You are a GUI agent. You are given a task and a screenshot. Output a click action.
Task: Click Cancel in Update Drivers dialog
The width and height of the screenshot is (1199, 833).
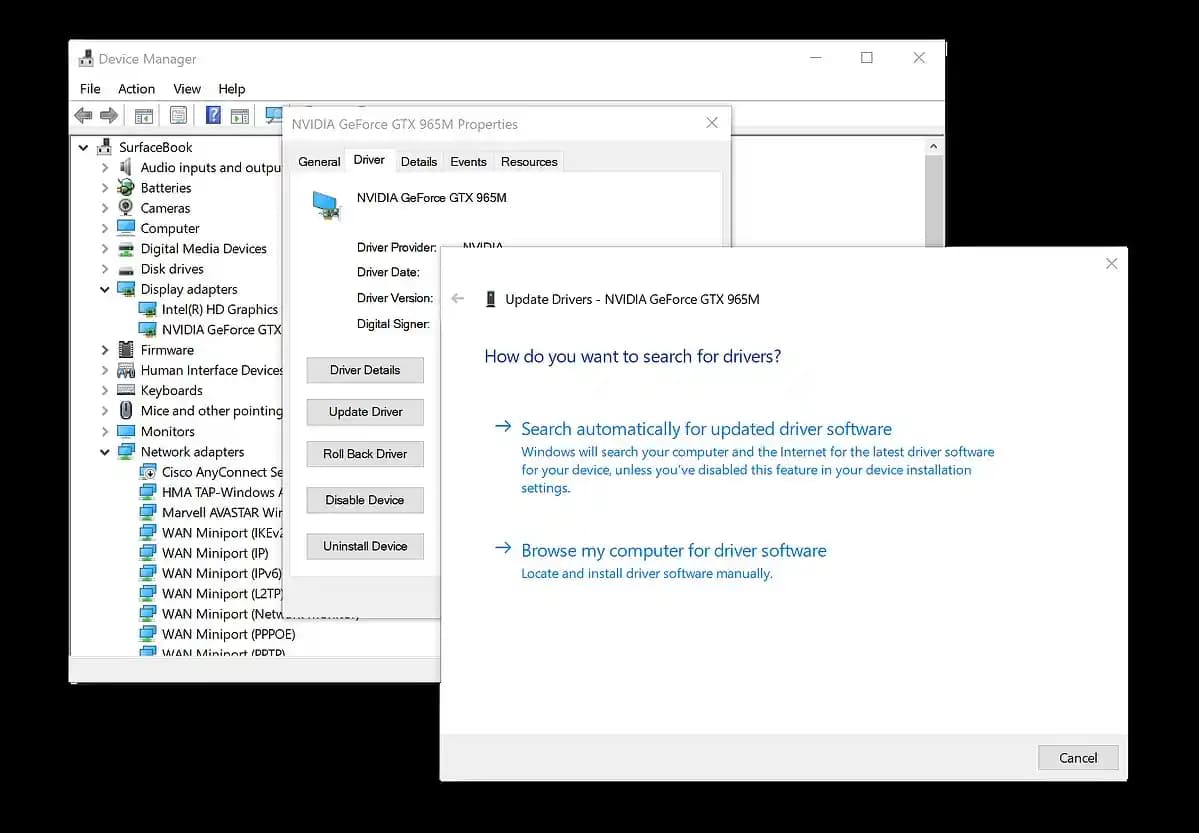coord(1078,758)
